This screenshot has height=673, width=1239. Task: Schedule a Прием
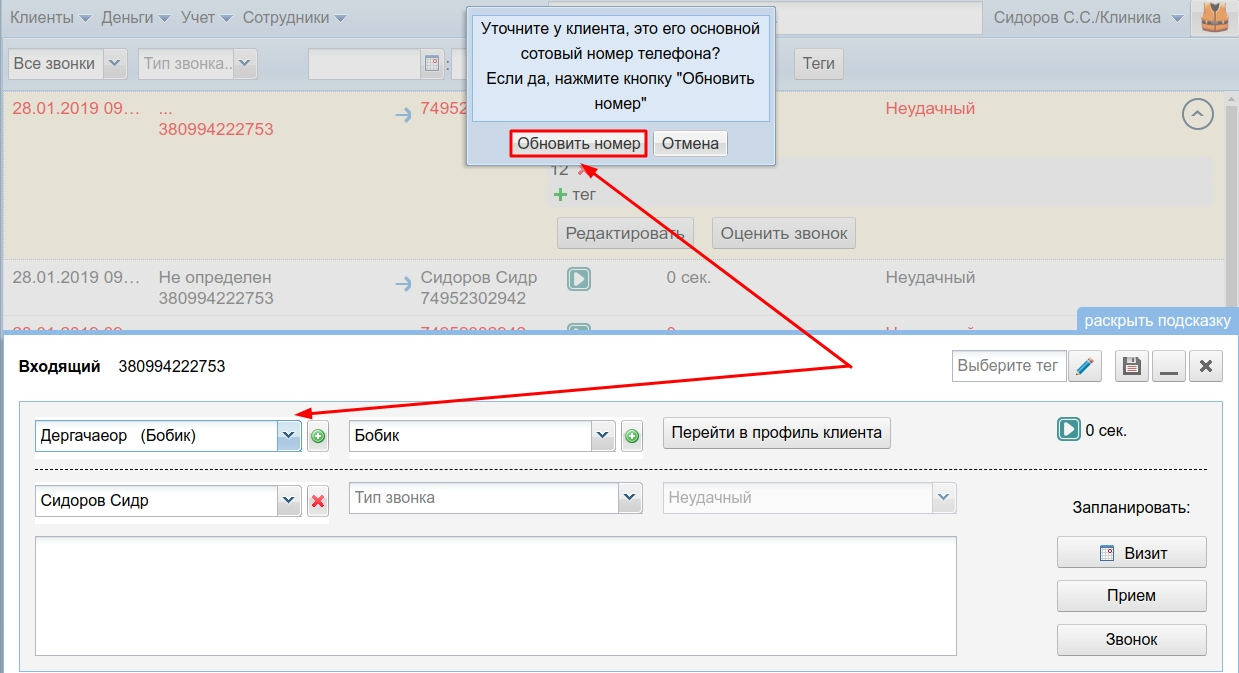[1132, 596]
